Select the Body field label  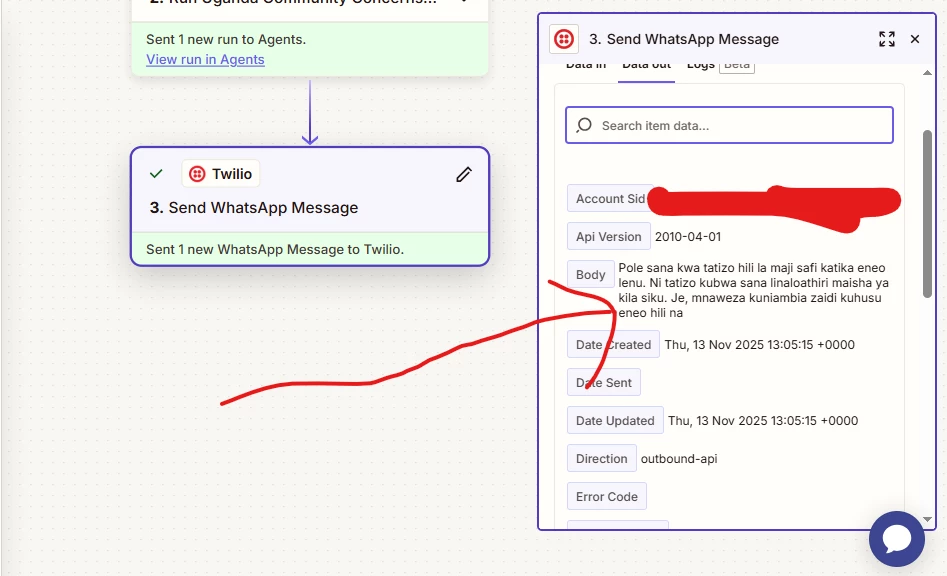coord(591,275)
